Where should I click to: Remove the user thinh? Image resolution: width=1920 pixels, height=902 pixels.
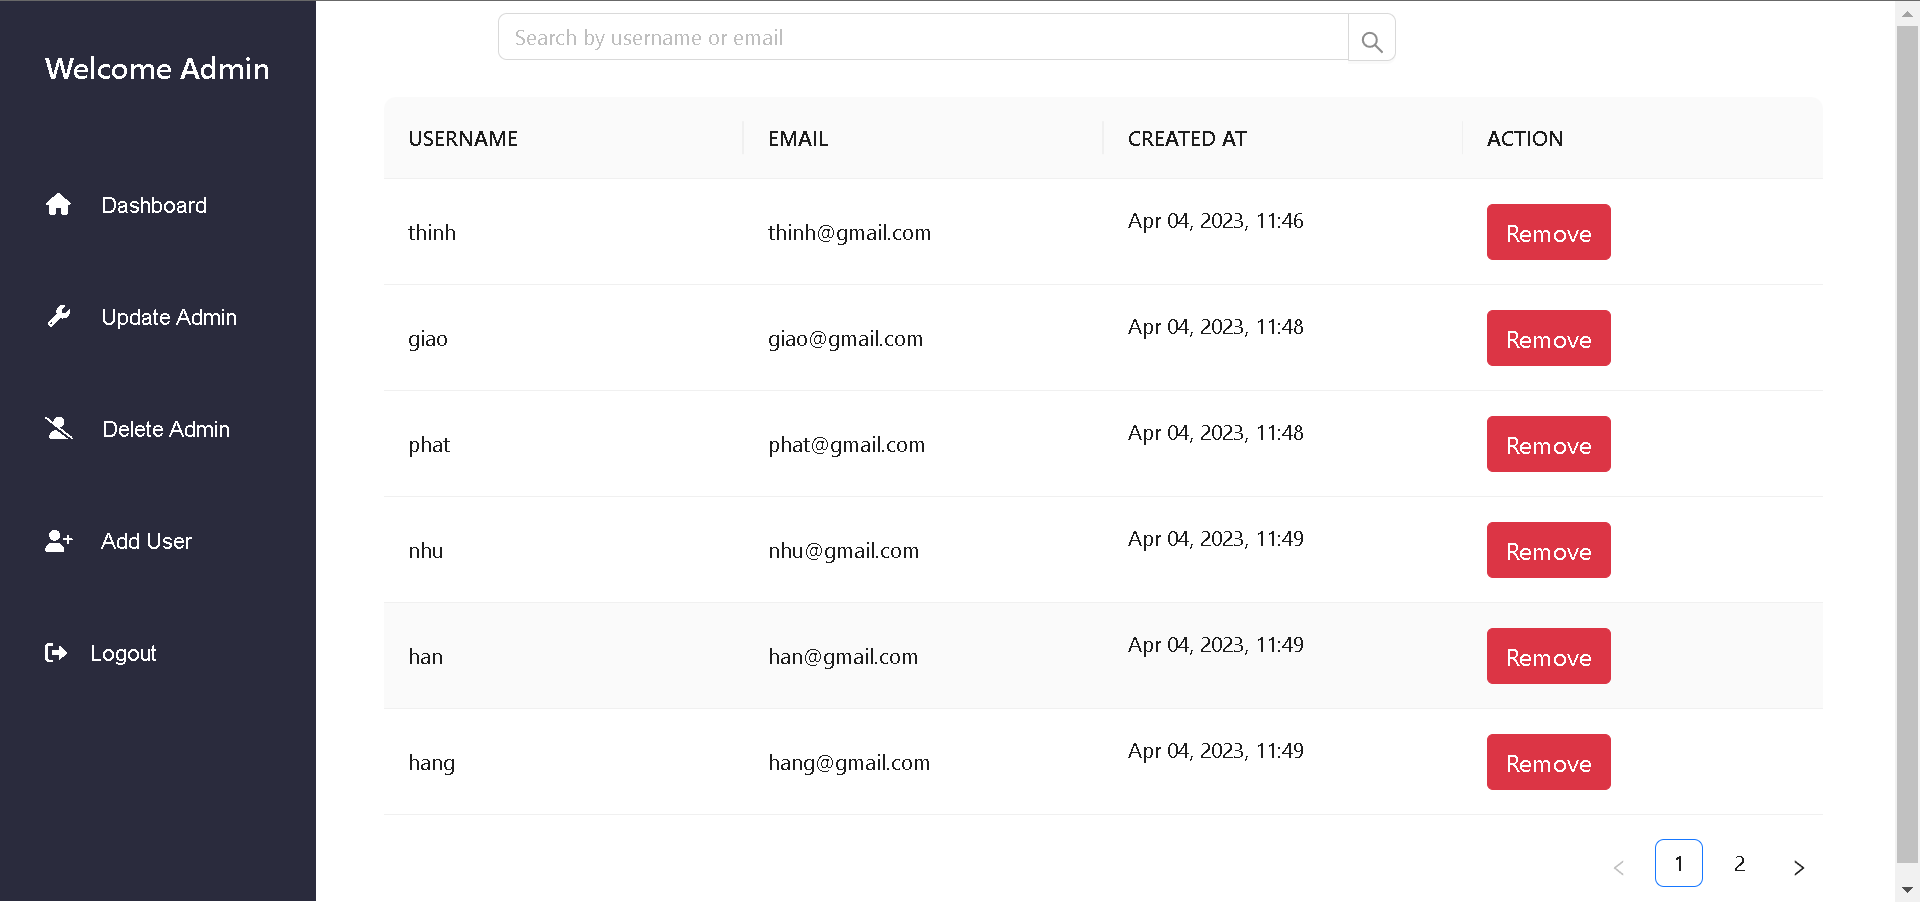(1548, 232)
